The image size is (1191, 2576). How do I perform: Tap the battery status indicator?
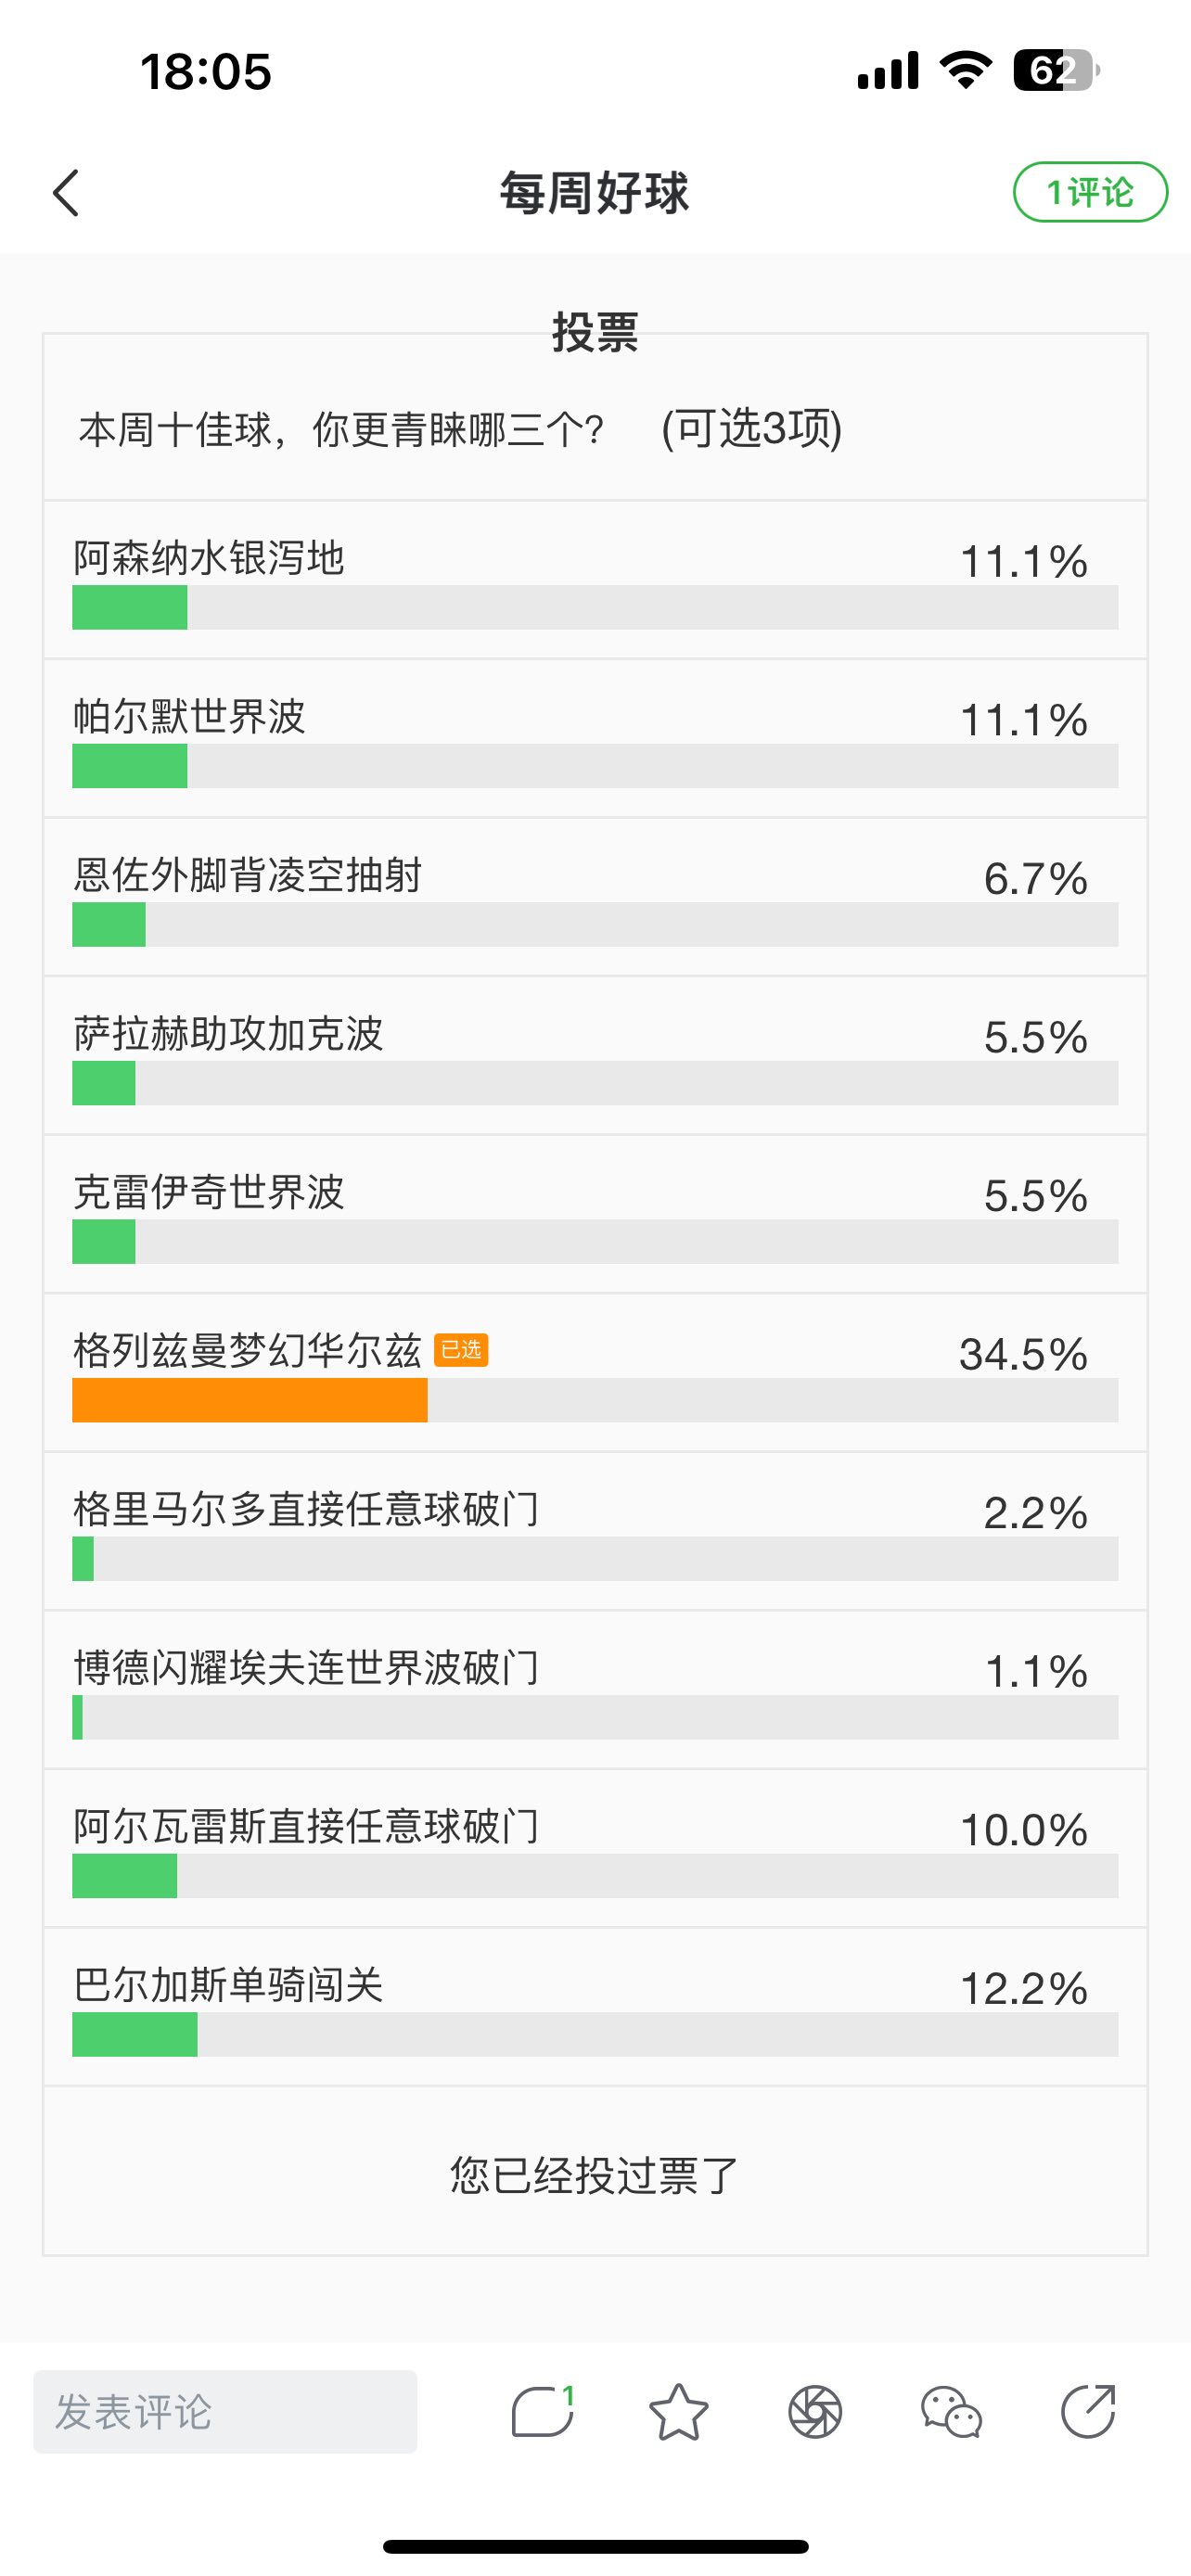click(x=1056, y=70)
